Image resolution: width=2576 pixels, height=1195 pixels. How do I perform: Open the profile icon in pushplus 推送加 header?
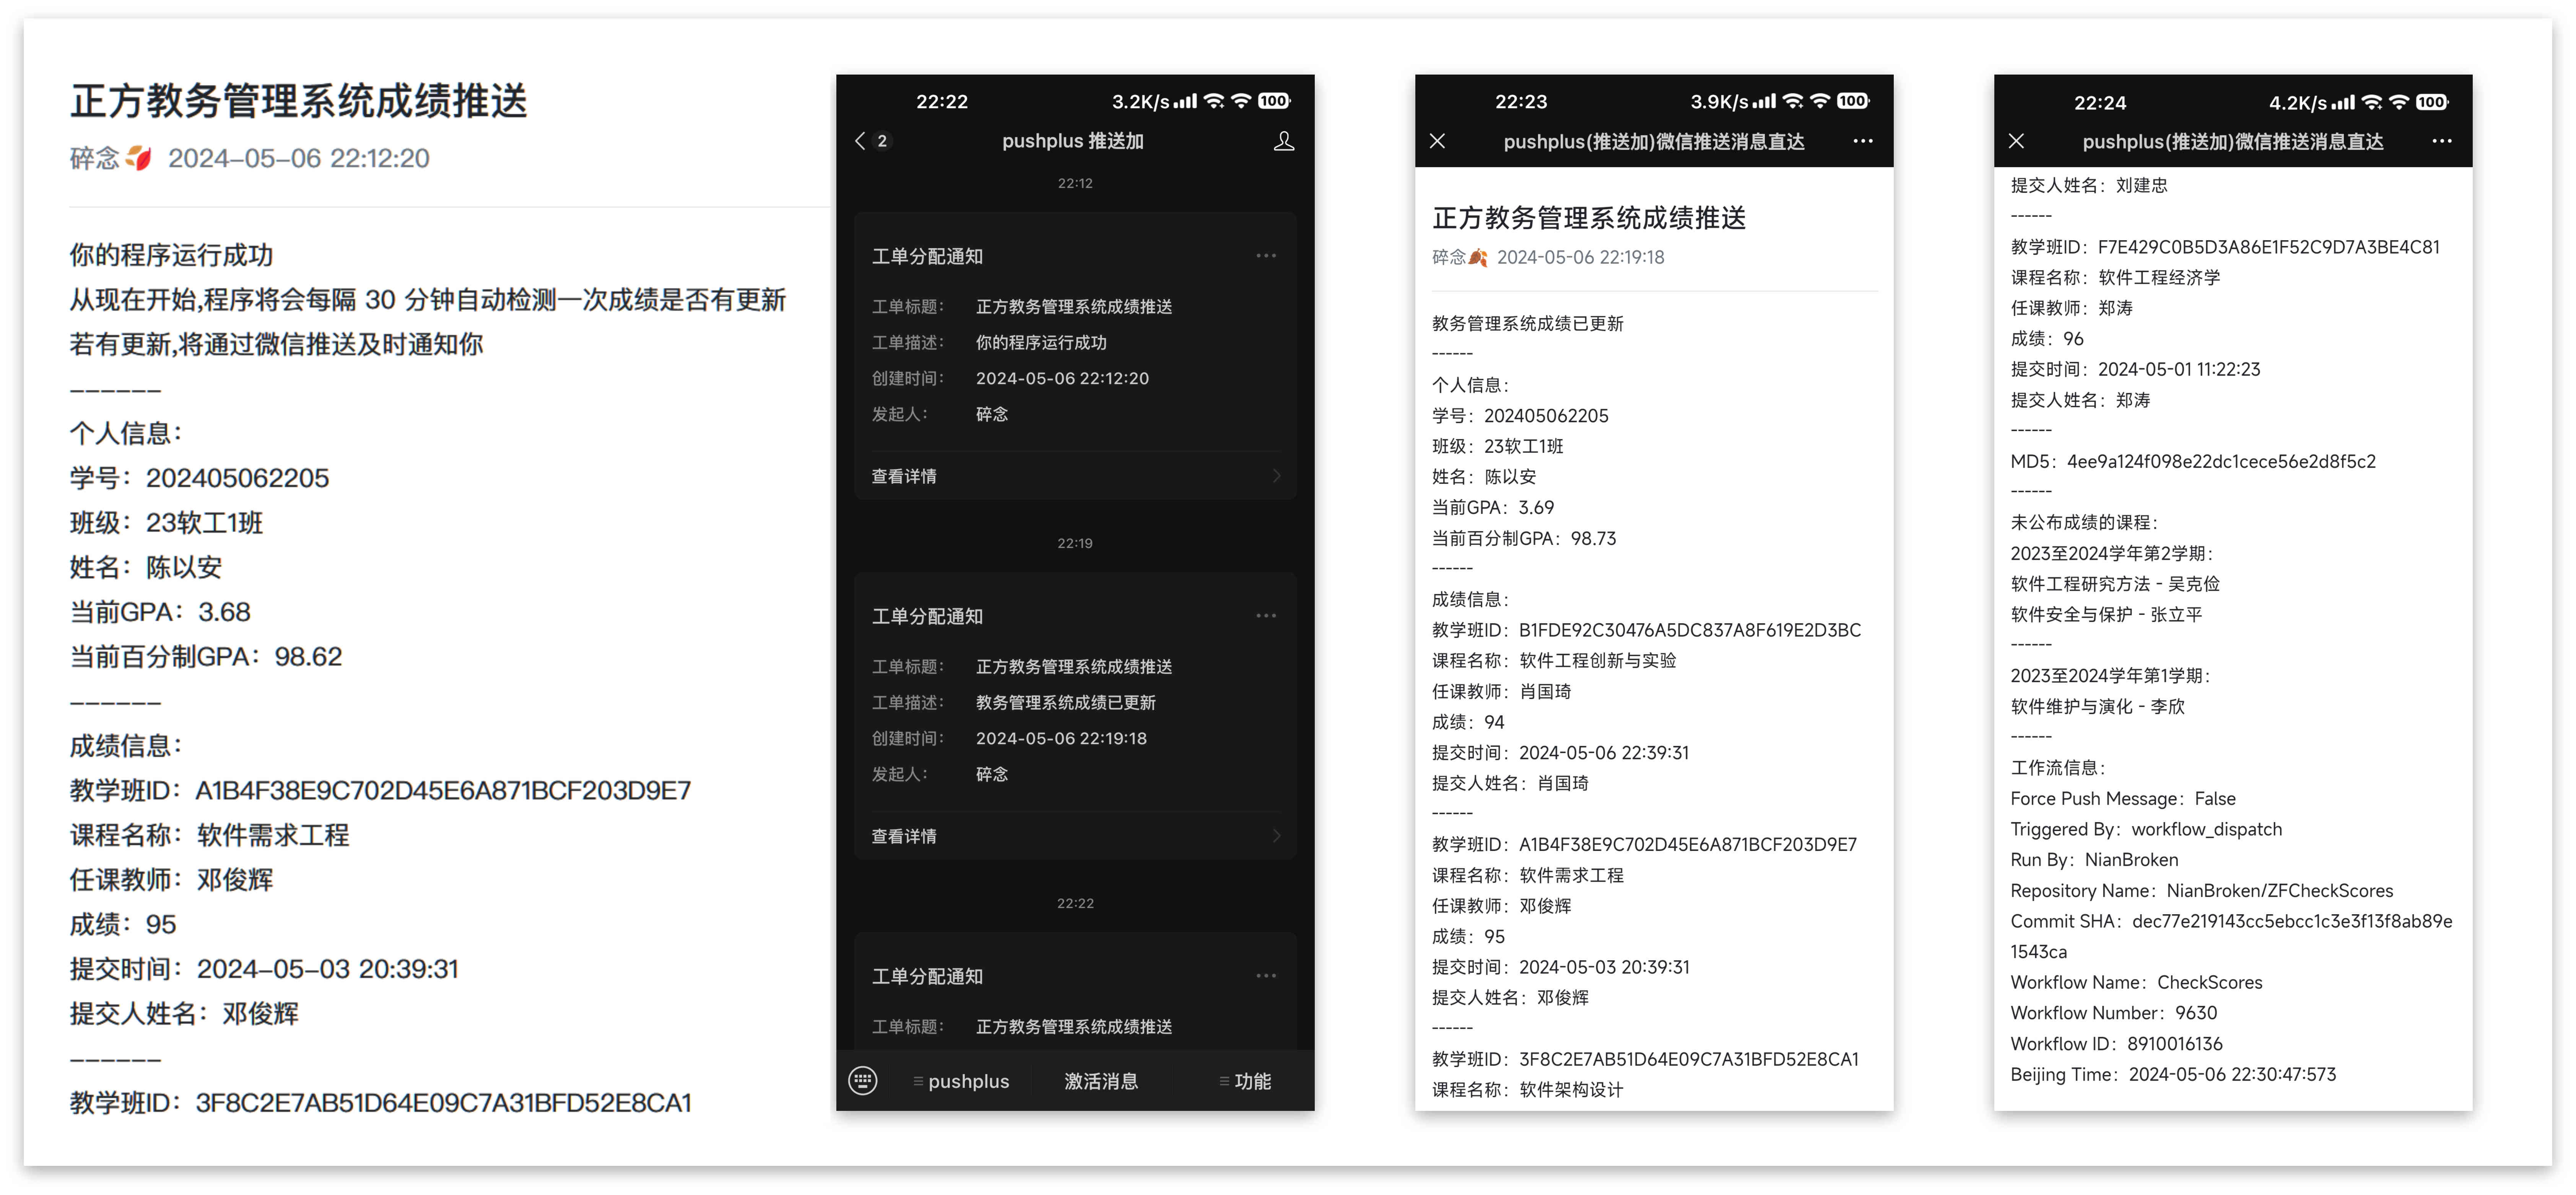pyautogui.click(x=1284, y=141)
